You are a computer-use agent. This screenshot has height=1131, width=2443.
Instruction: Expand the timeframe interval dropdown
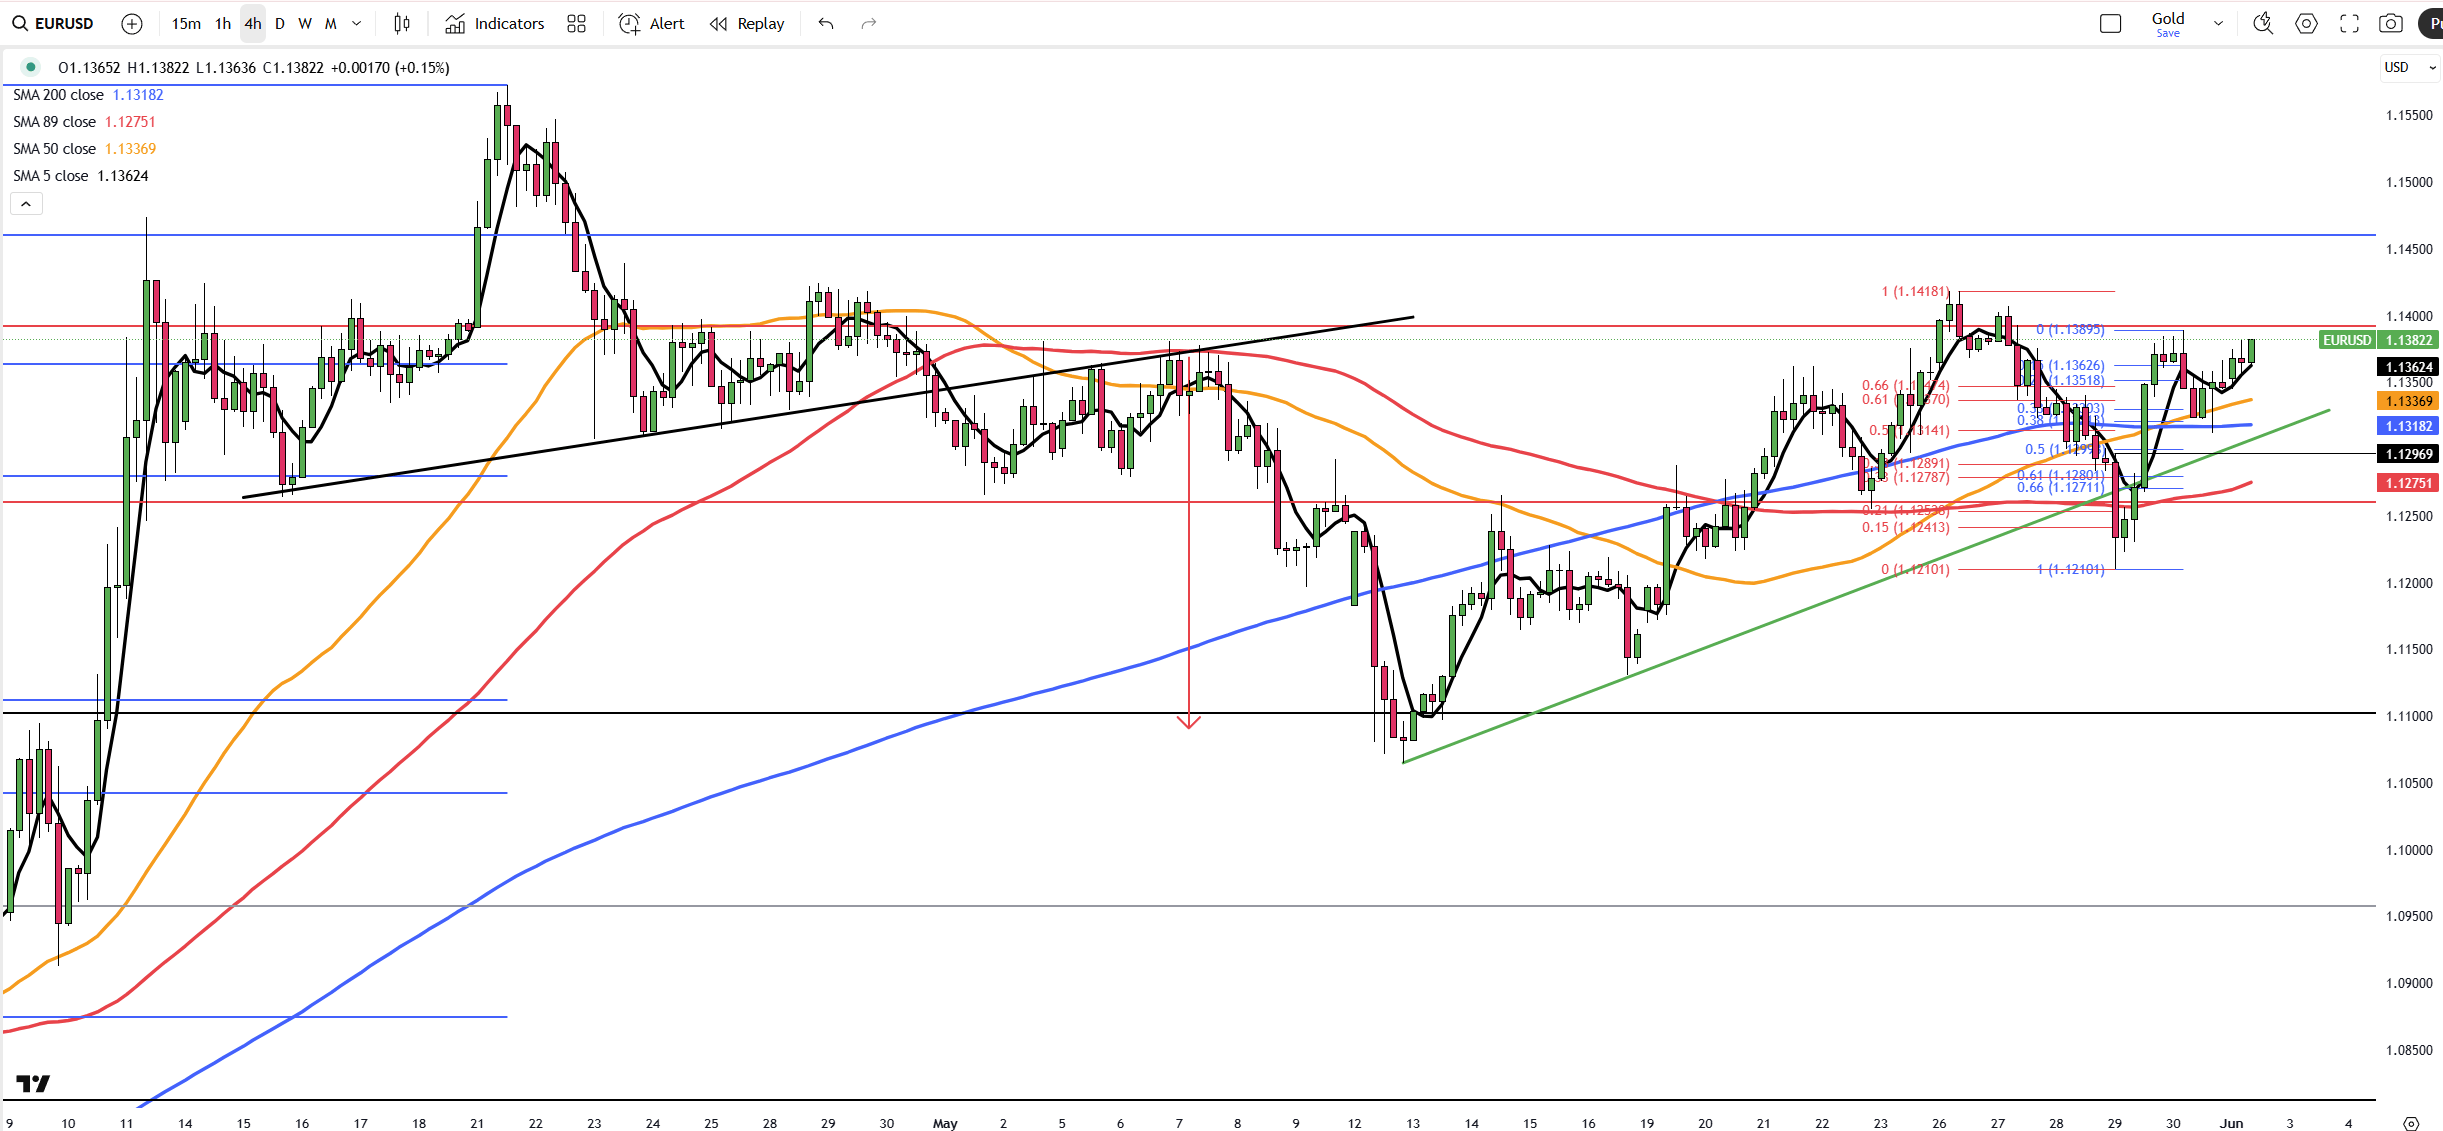357,23
